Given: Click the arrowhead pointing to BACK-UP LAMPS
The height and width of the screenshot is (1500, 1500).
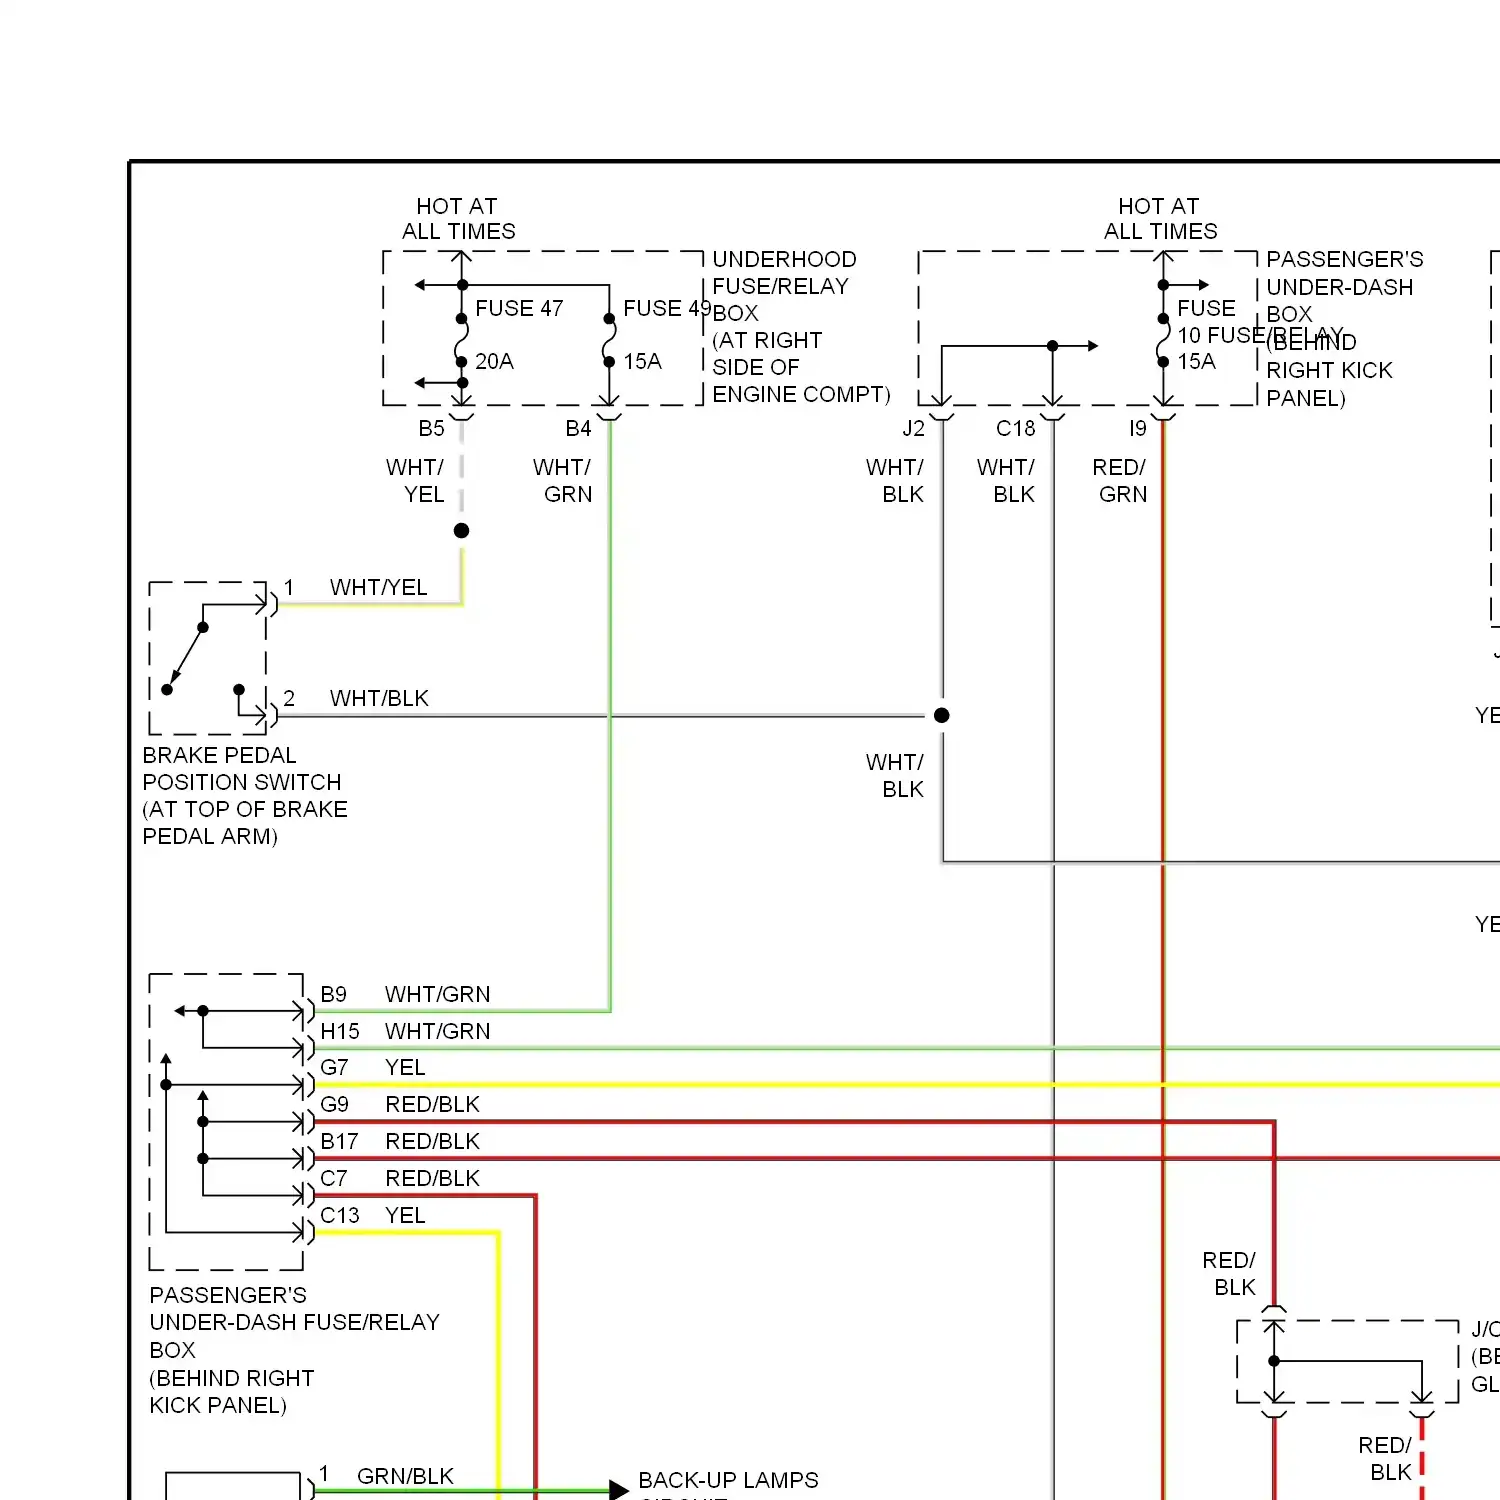Looking at the screenshot, I should (619, 1490).
